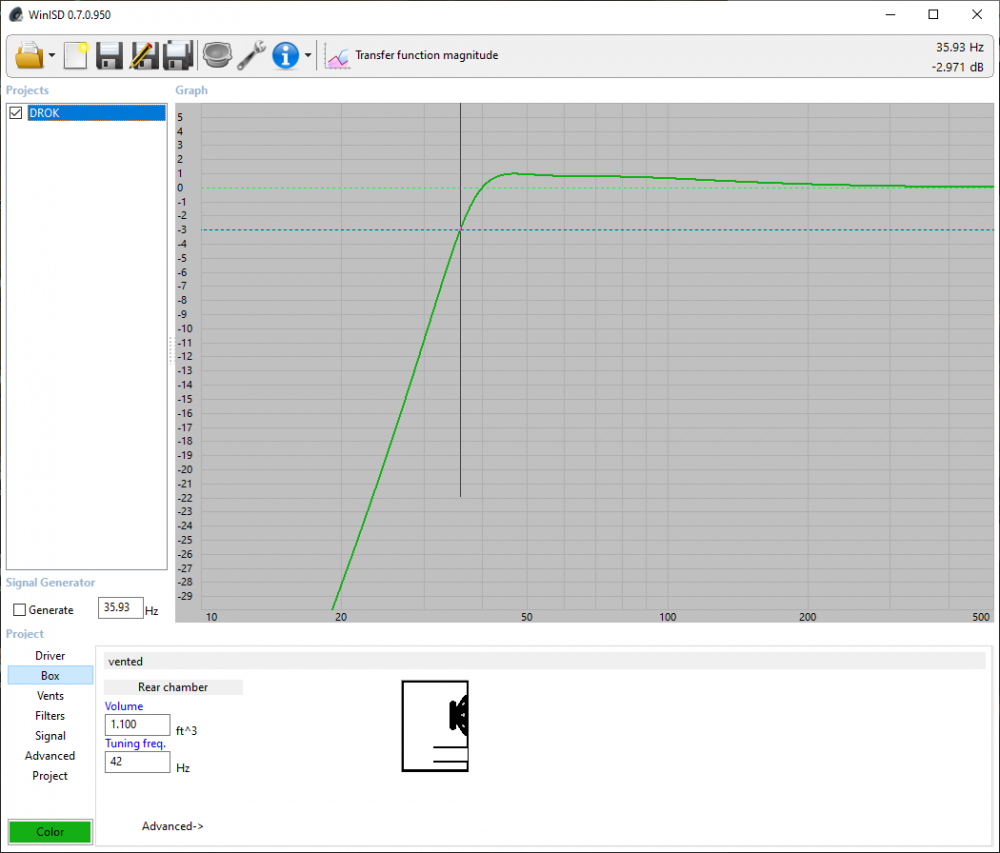Click the green Color button
This screenshot has width=1000, height=853.
pyautogui.click(x=50, y=832)
